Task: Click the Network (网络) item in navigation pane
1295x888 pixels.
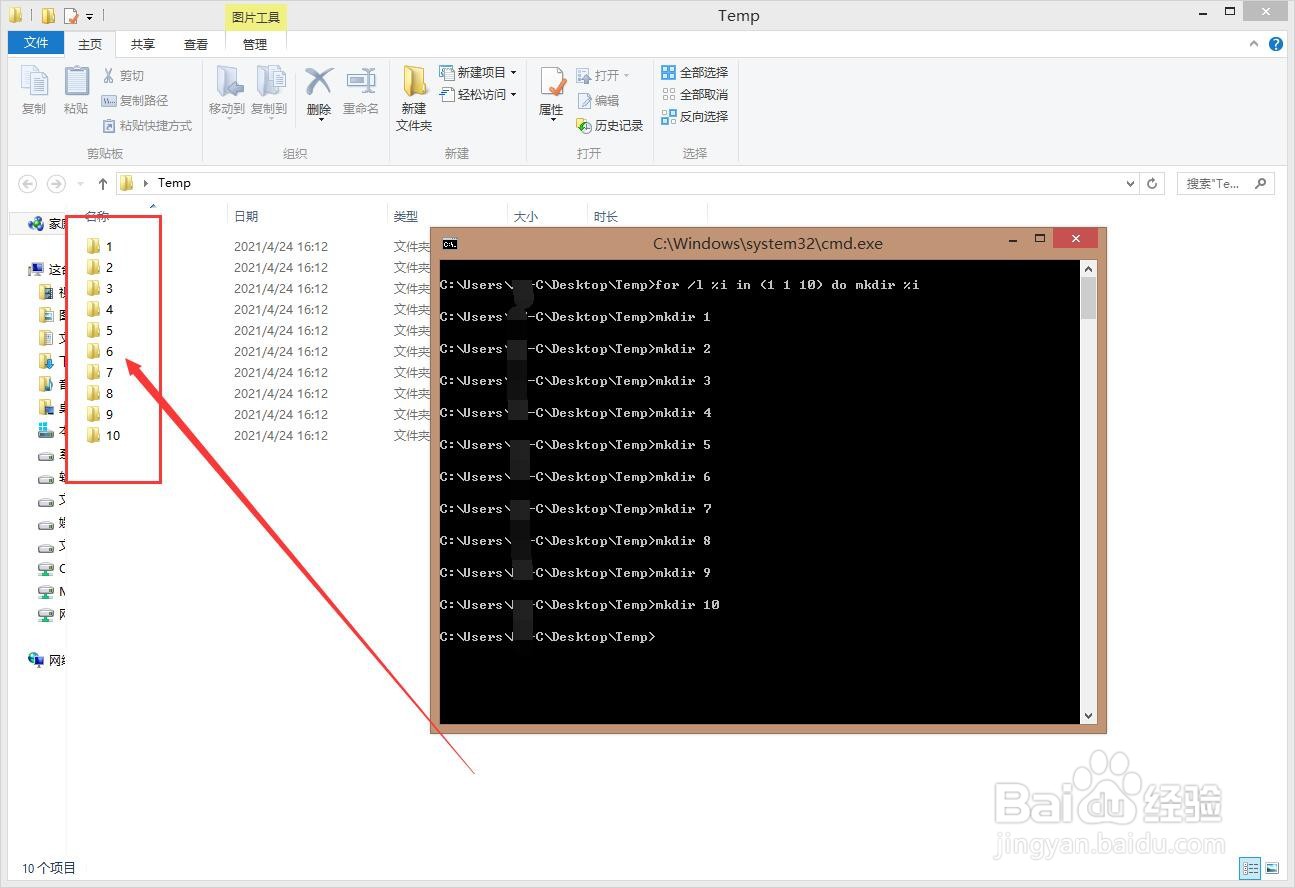Action: pos(47,660)
